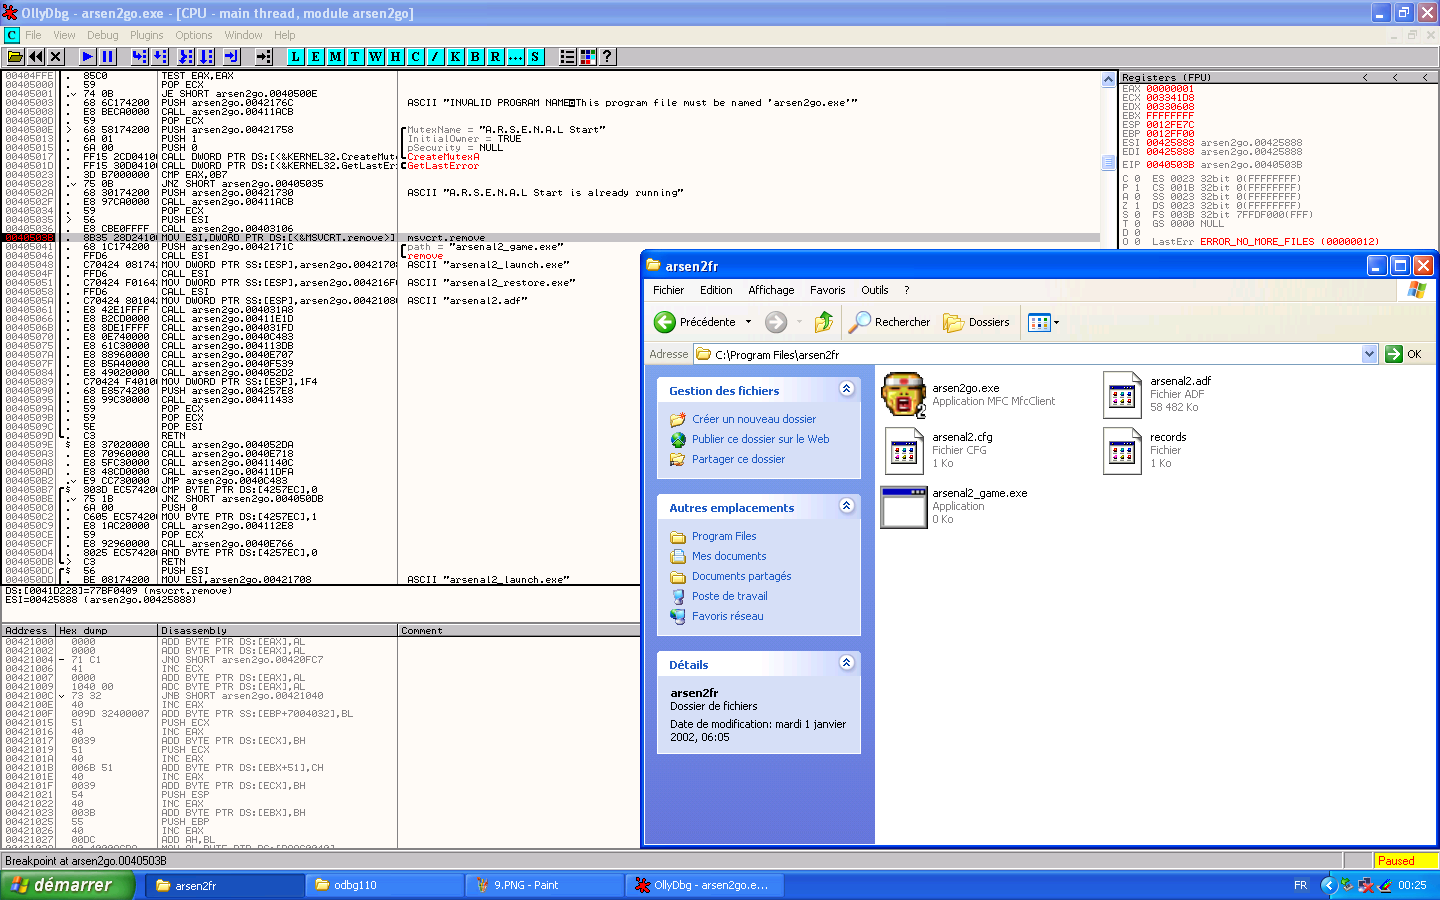
Task: Open References window with R button
Action: tap(495, 57)
